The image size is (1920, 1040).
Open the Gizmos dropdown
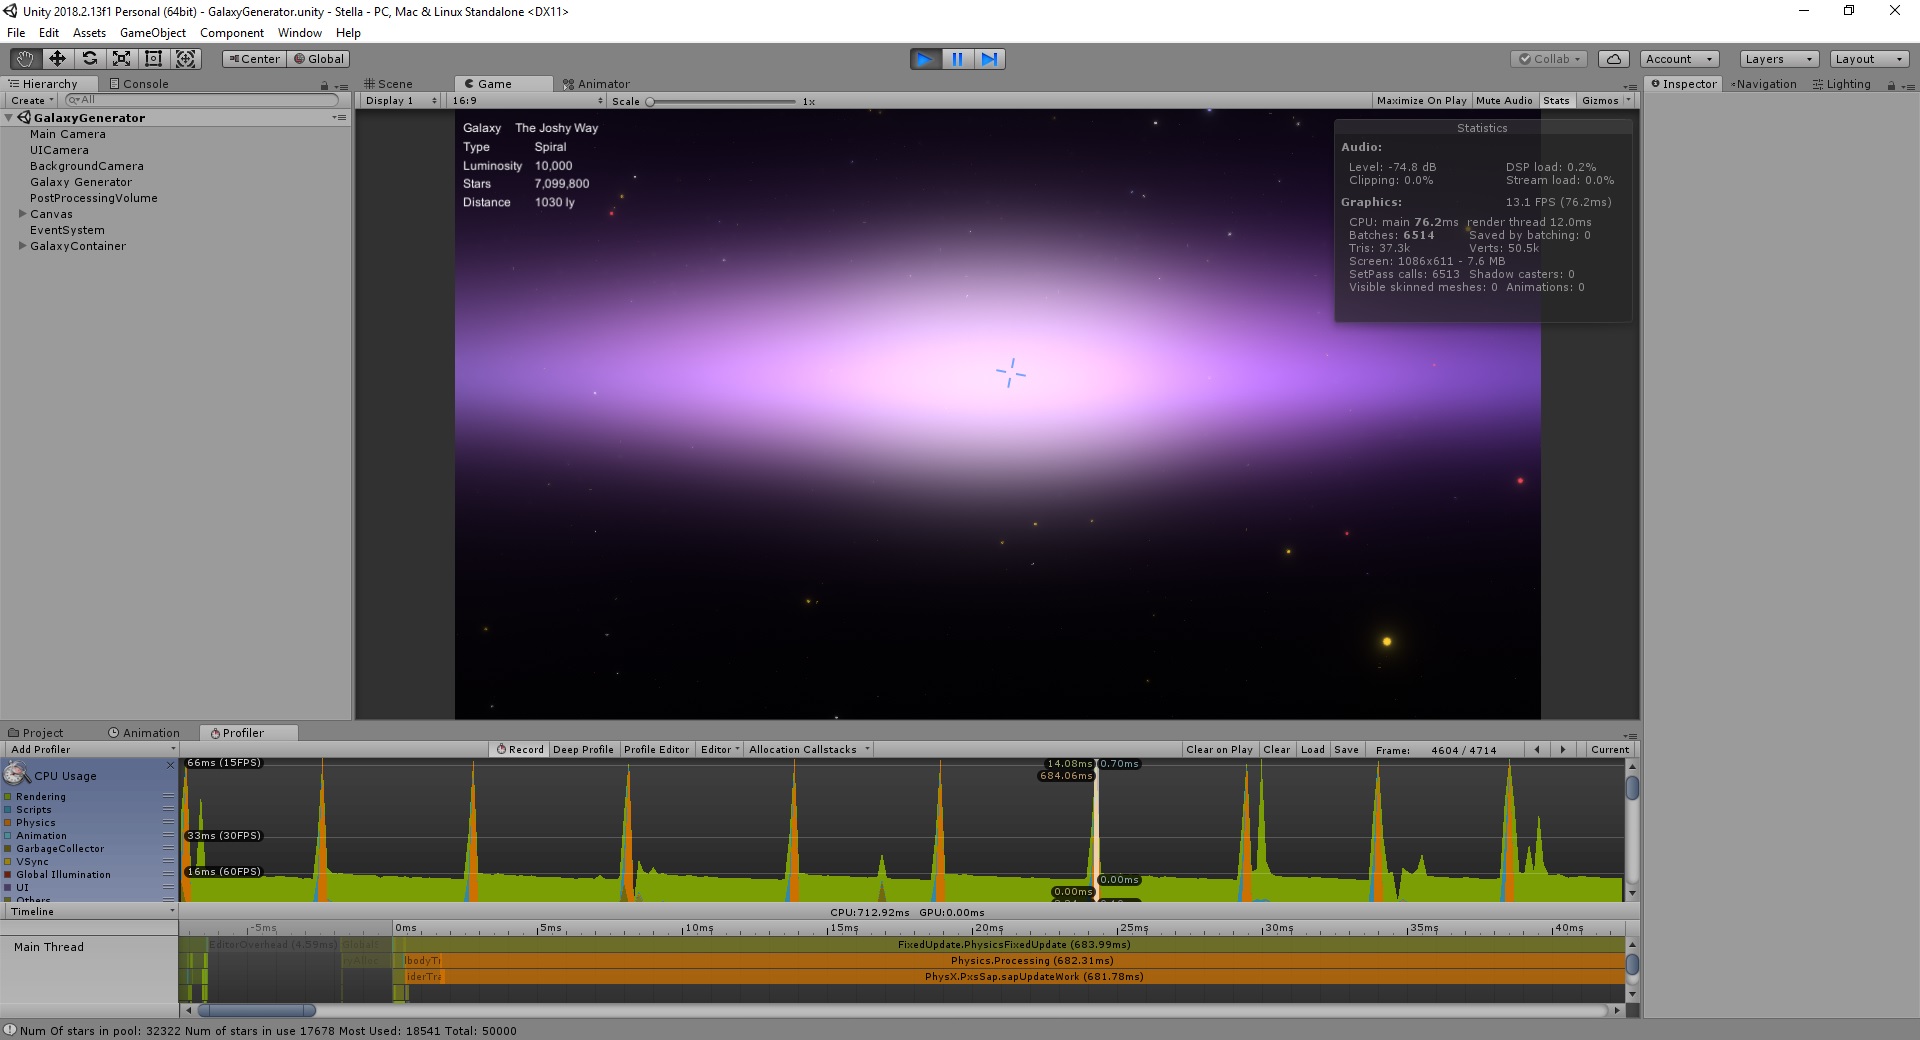(x=1606, y=100)
